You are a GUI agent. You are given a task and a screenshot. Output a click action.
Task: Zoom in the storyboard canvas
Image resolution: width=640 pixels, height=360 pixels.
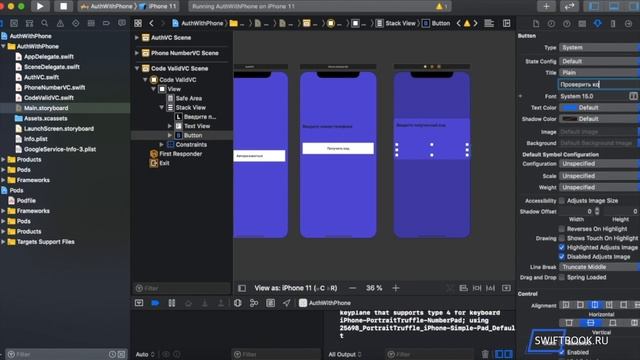click(396, 288)
